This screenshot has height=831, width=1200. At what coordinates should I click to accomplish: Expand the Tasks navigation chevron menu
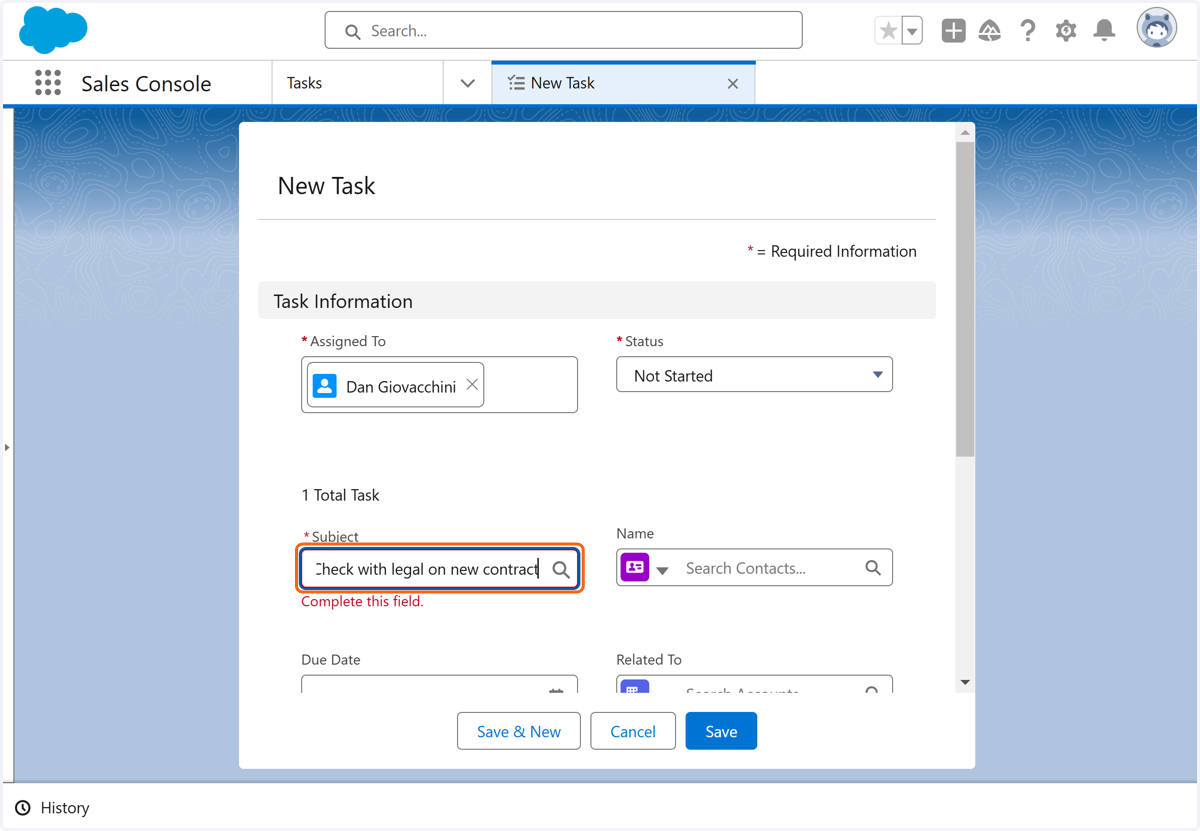[467, 83]
